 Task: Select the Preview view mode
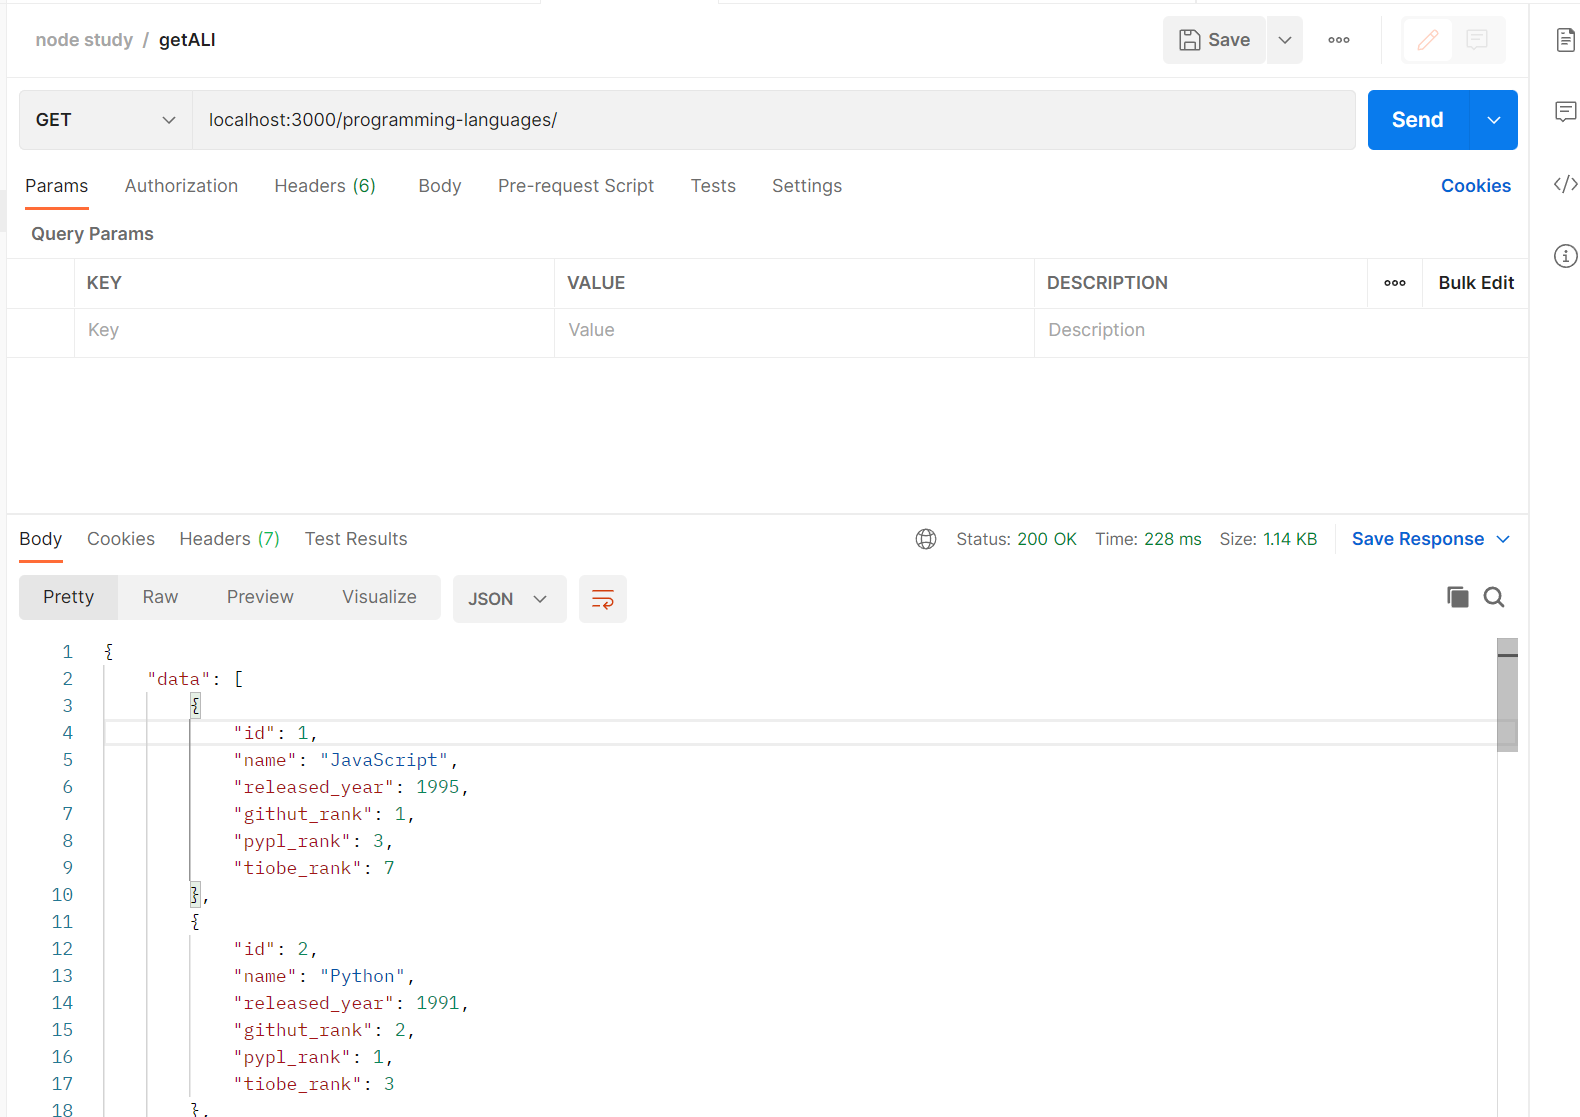coord(260,597)
